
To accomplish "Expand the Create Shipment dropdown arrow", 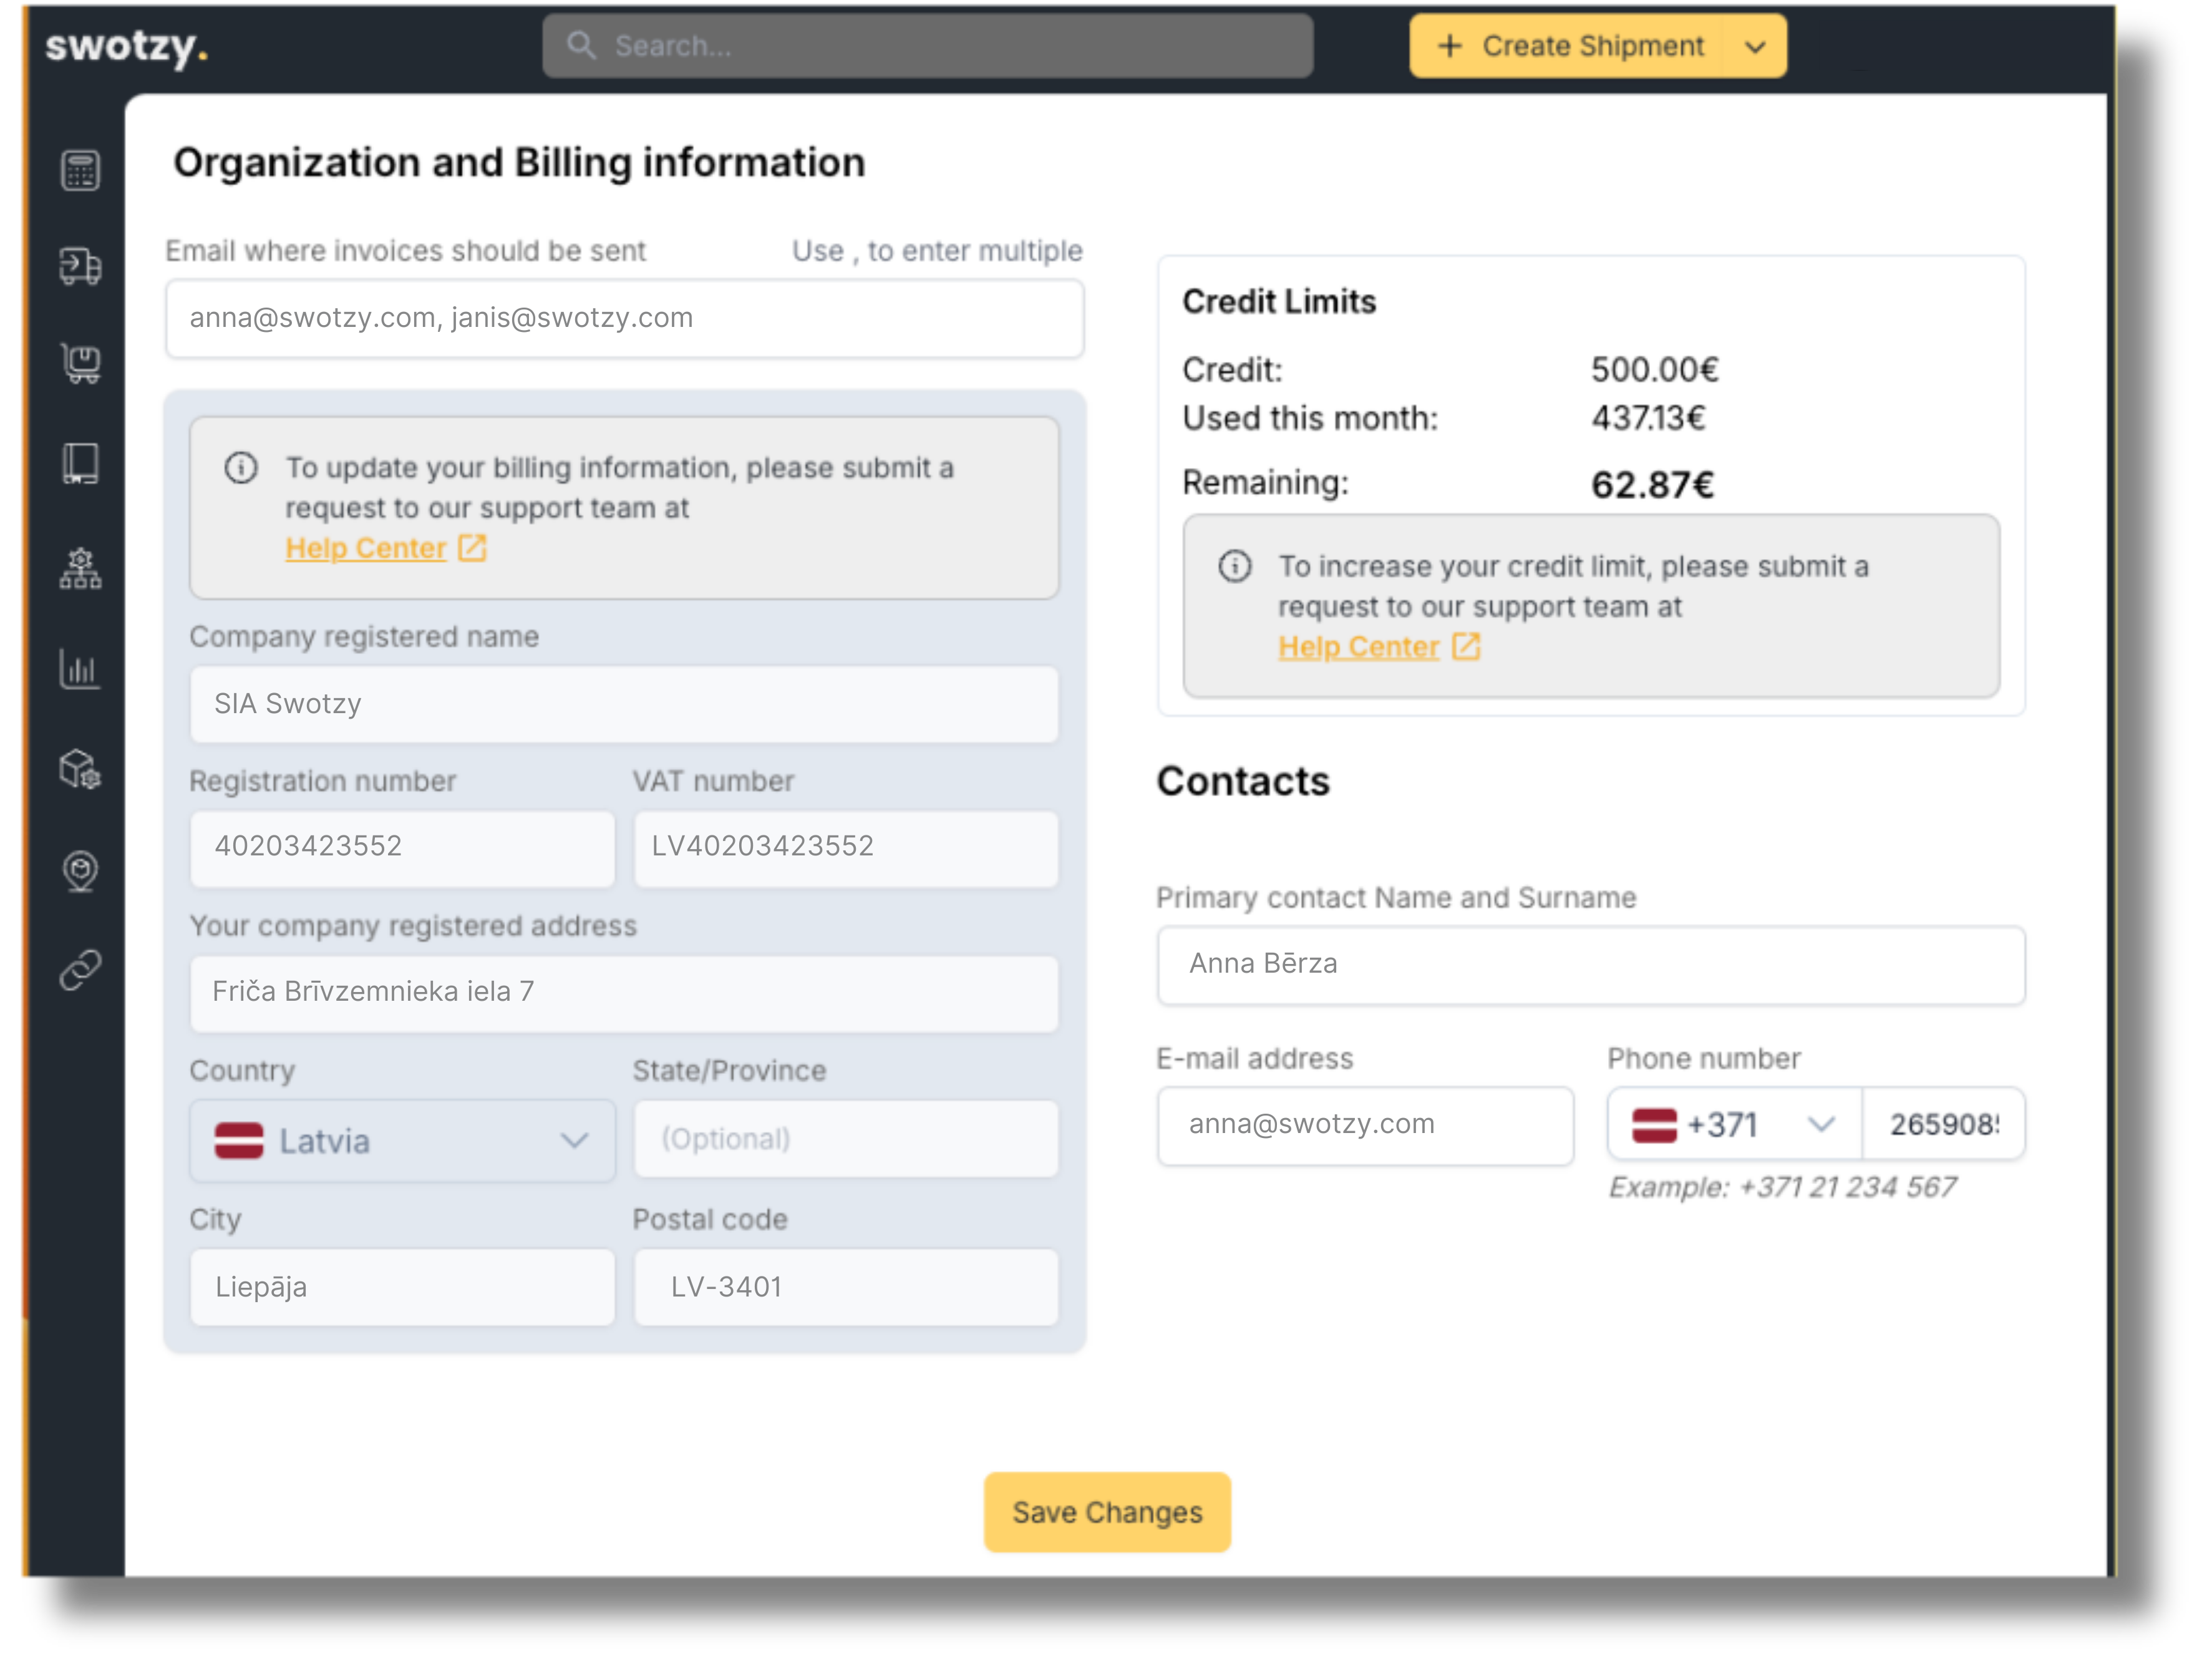I will tap(1754, 46).
